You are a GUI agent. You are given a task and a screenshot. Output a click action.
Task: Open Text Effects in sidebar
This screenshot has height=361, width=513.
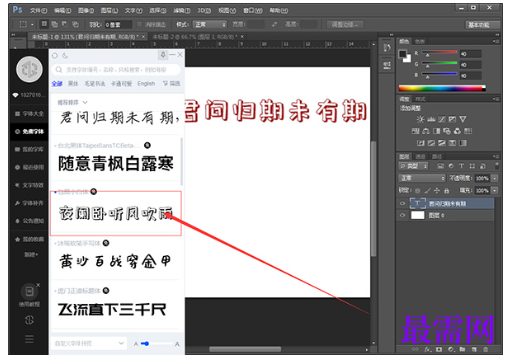coord(29,185)
